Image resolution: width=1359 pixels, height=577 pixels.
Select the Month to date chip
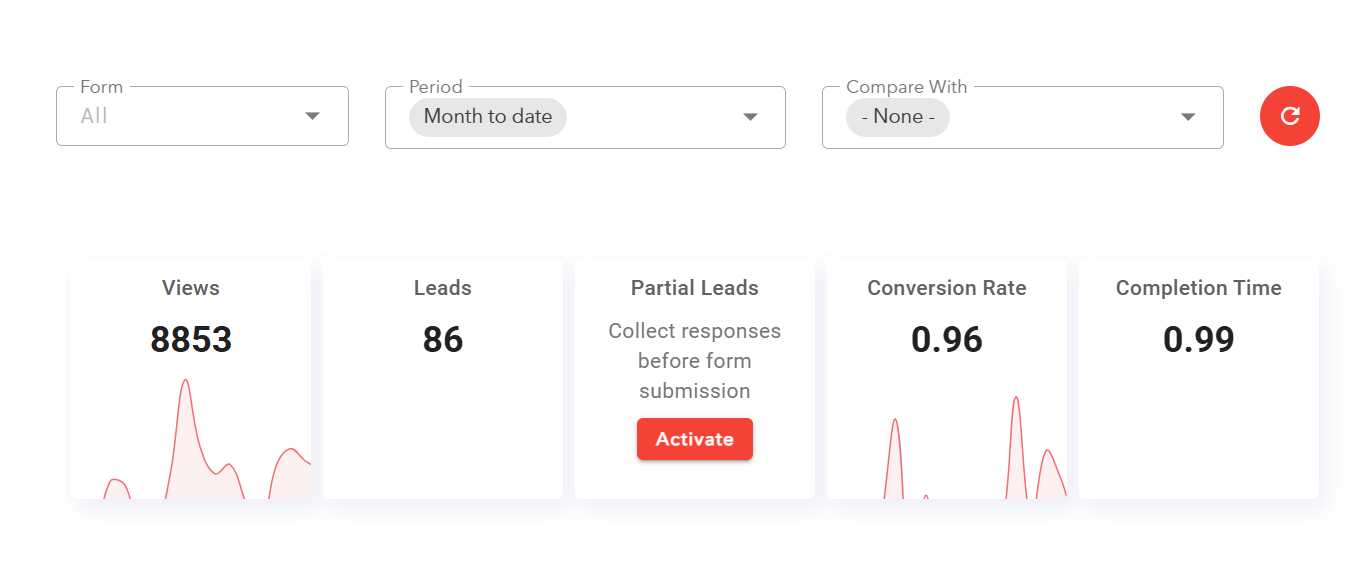pos(488,117)
